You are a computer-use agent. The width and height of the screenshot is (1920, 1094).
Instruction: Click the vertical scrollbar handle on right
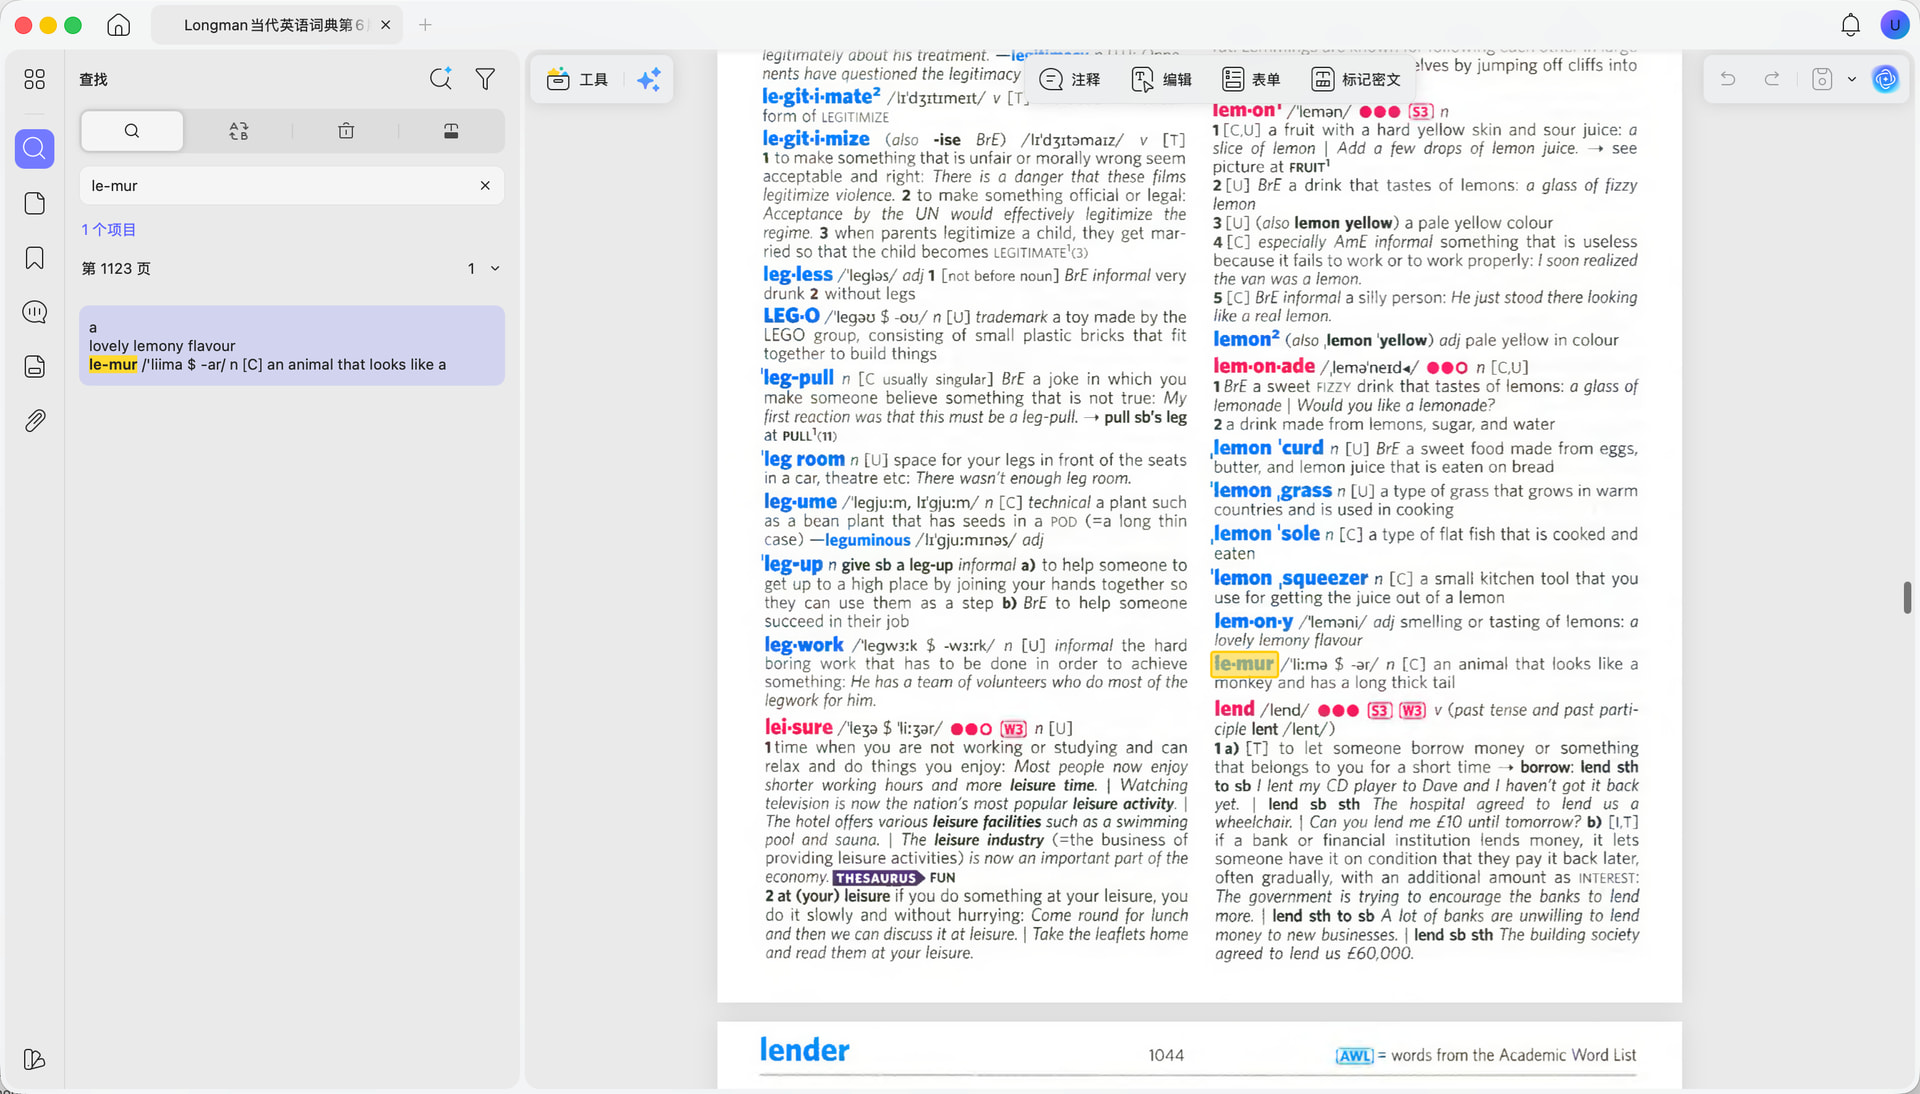(x=1907, y=597)
